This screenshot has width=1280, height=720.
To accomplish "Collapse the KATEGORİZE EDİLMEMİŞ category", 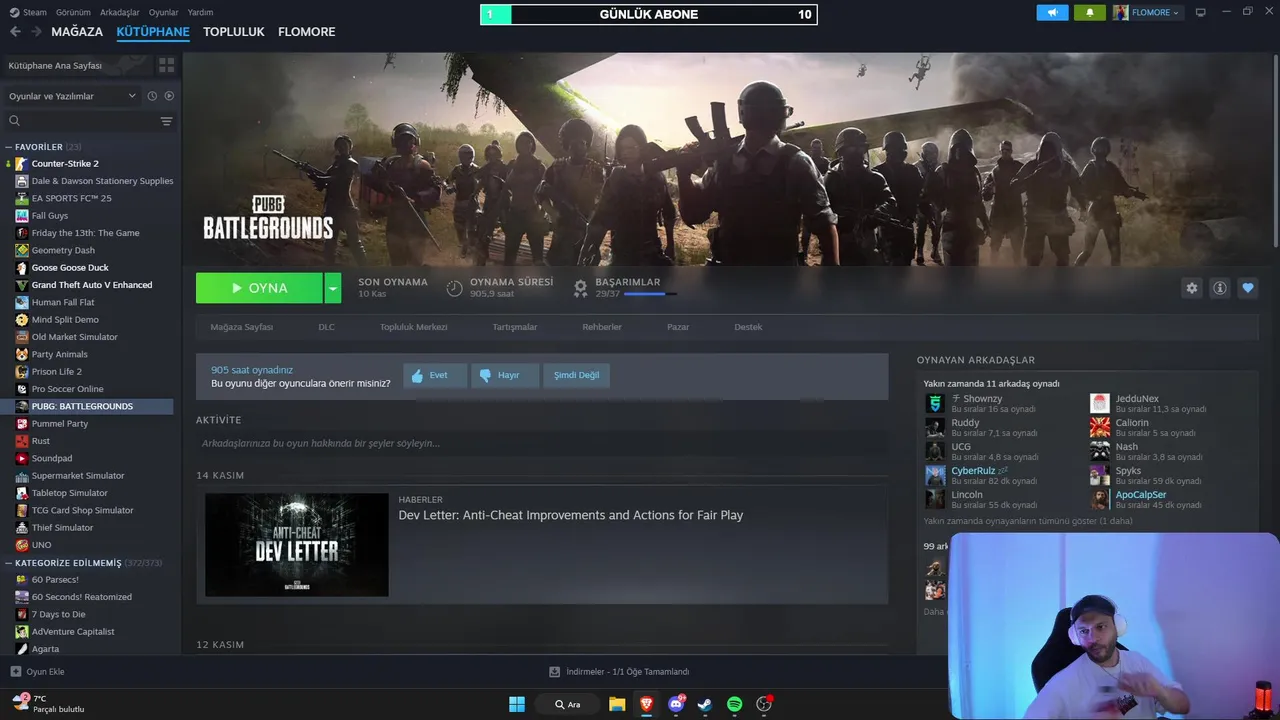I will coord(8,563).
